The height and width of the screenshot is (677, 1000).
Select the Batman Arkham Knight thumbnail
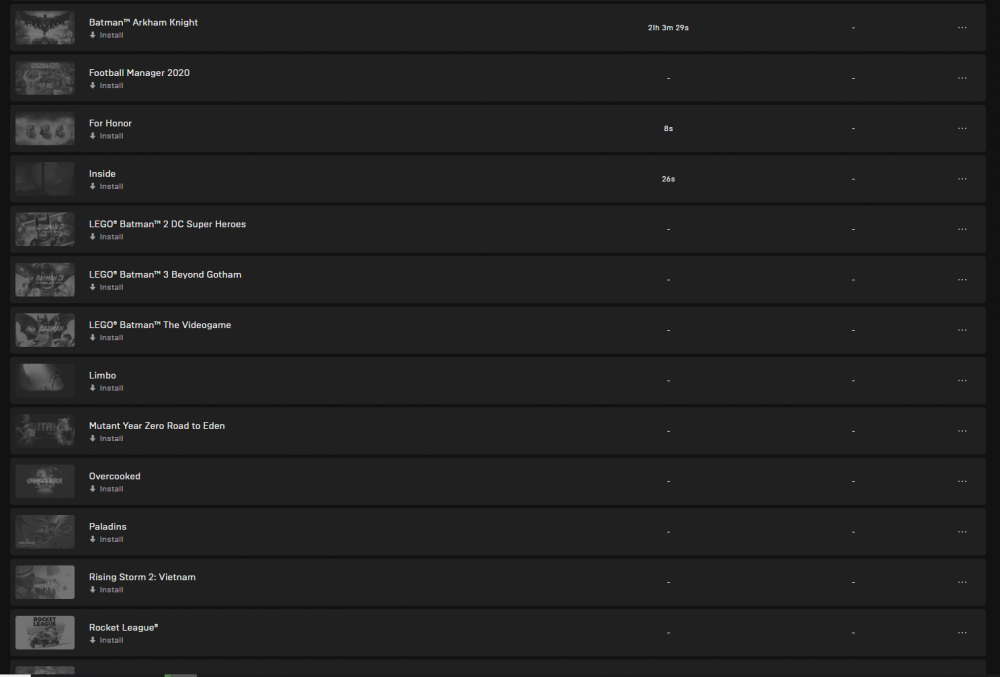45,27
